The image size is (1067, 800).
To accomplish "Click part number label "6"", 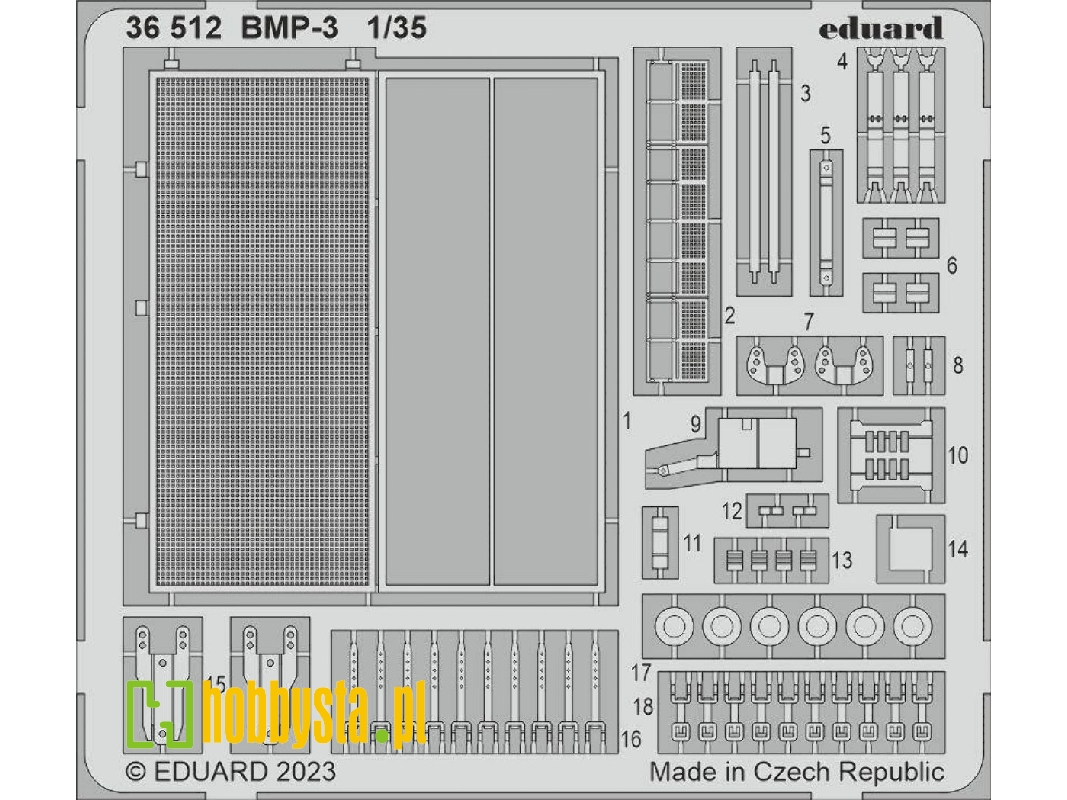I will (x=952, y=265).
